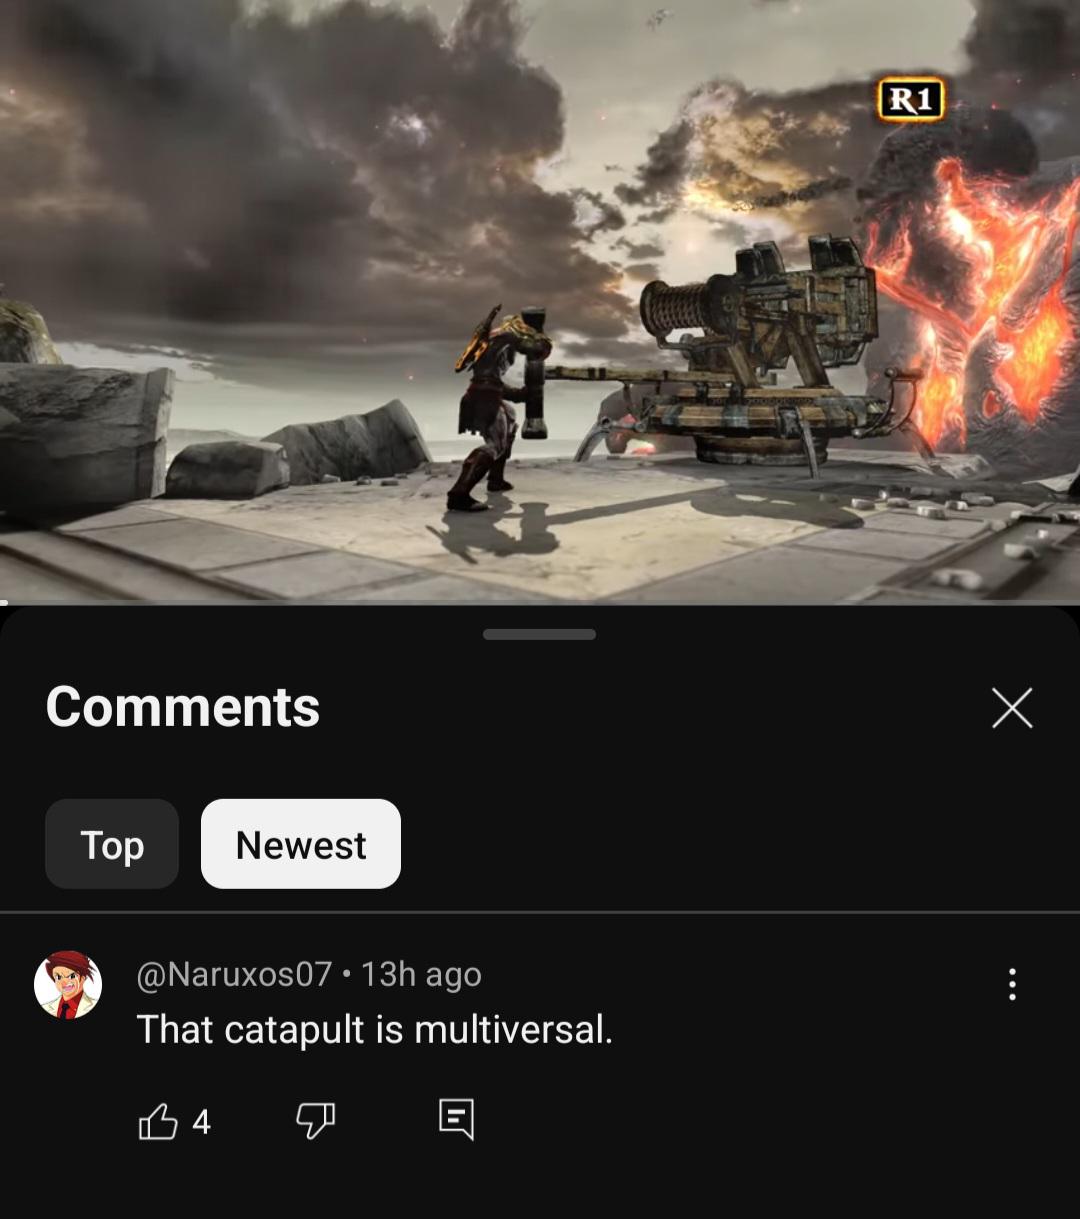Select the Newest comments filter
The height and width of the screenshot is (1219, 1080).
(x=301, y=844)
